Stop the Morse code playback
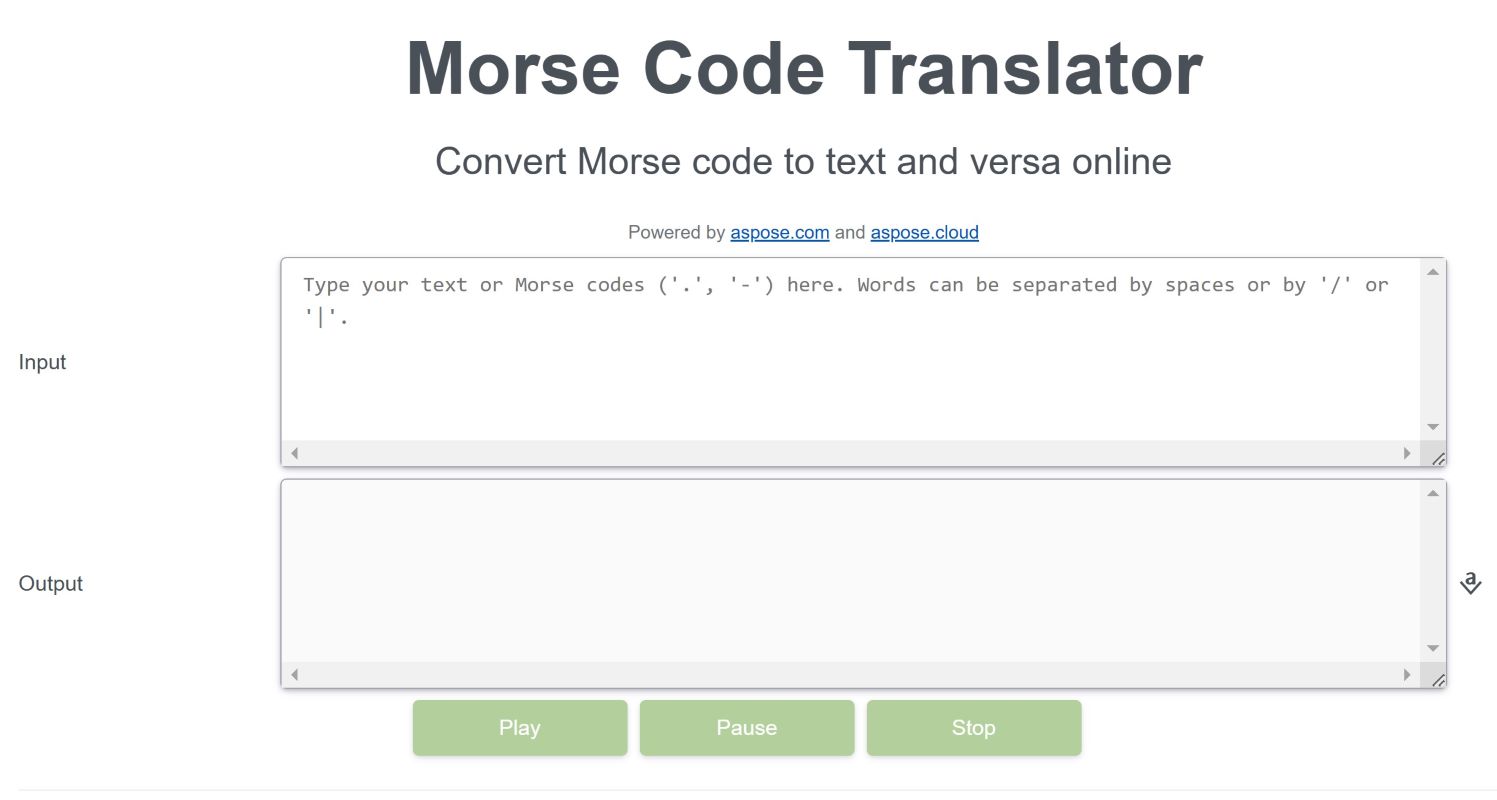 [x=973, y=728]
